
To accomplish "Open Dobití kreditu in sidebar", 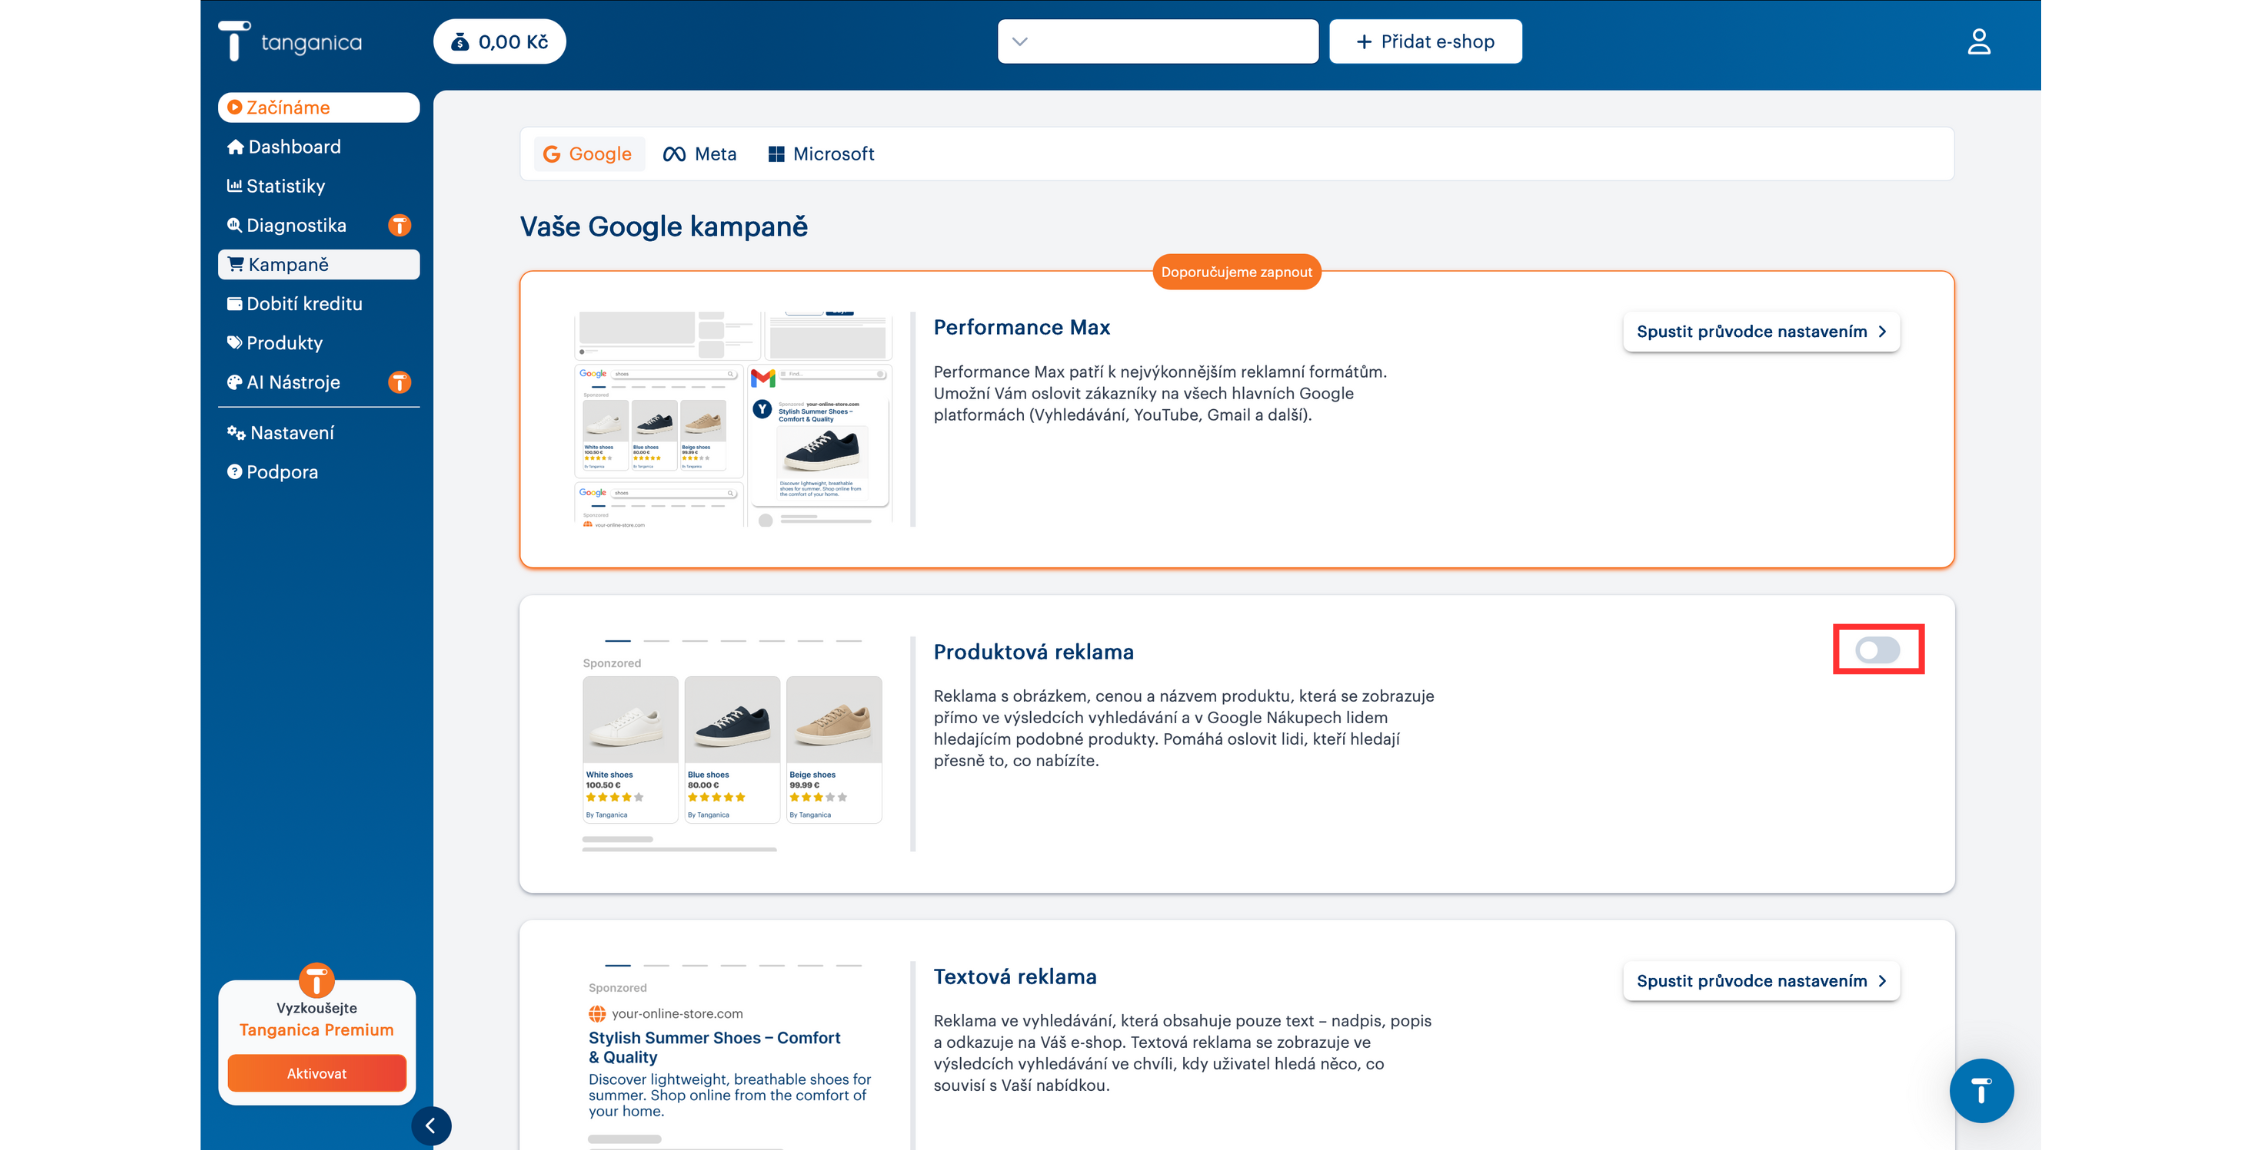I will point(318,304).
